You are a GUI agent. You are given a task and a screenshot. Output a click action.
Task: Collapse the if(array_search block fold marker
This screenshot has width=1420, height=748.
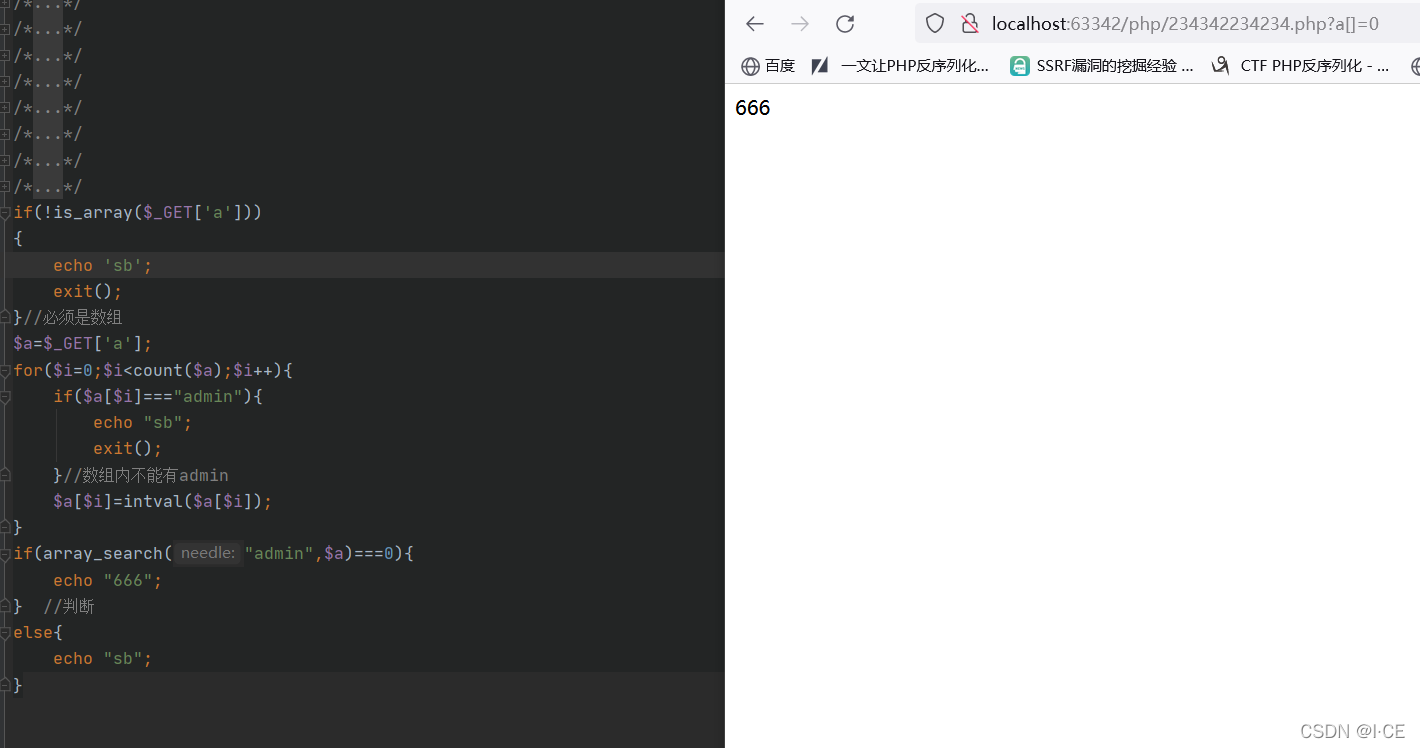click(5, 553)
